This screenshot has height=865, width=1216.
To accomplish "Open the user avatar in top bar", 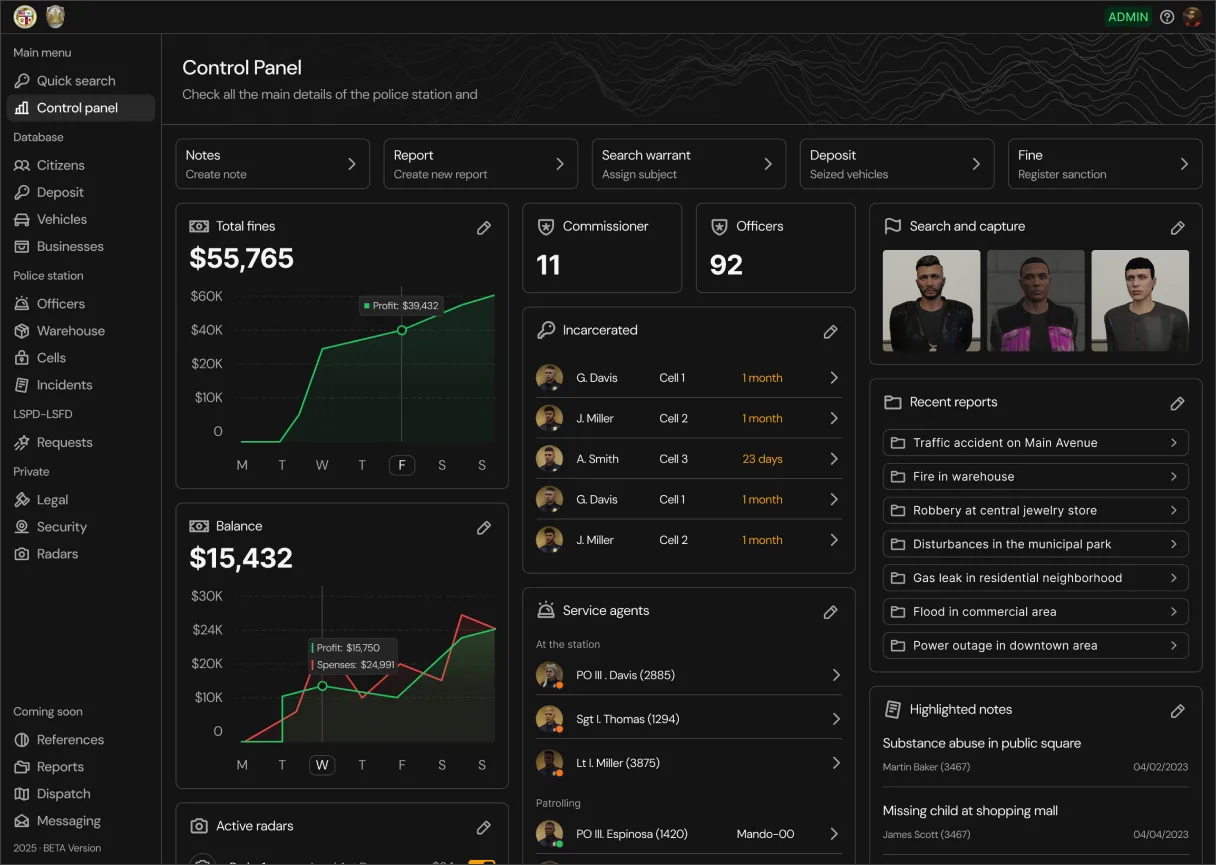I will [x=1192, y=17].
